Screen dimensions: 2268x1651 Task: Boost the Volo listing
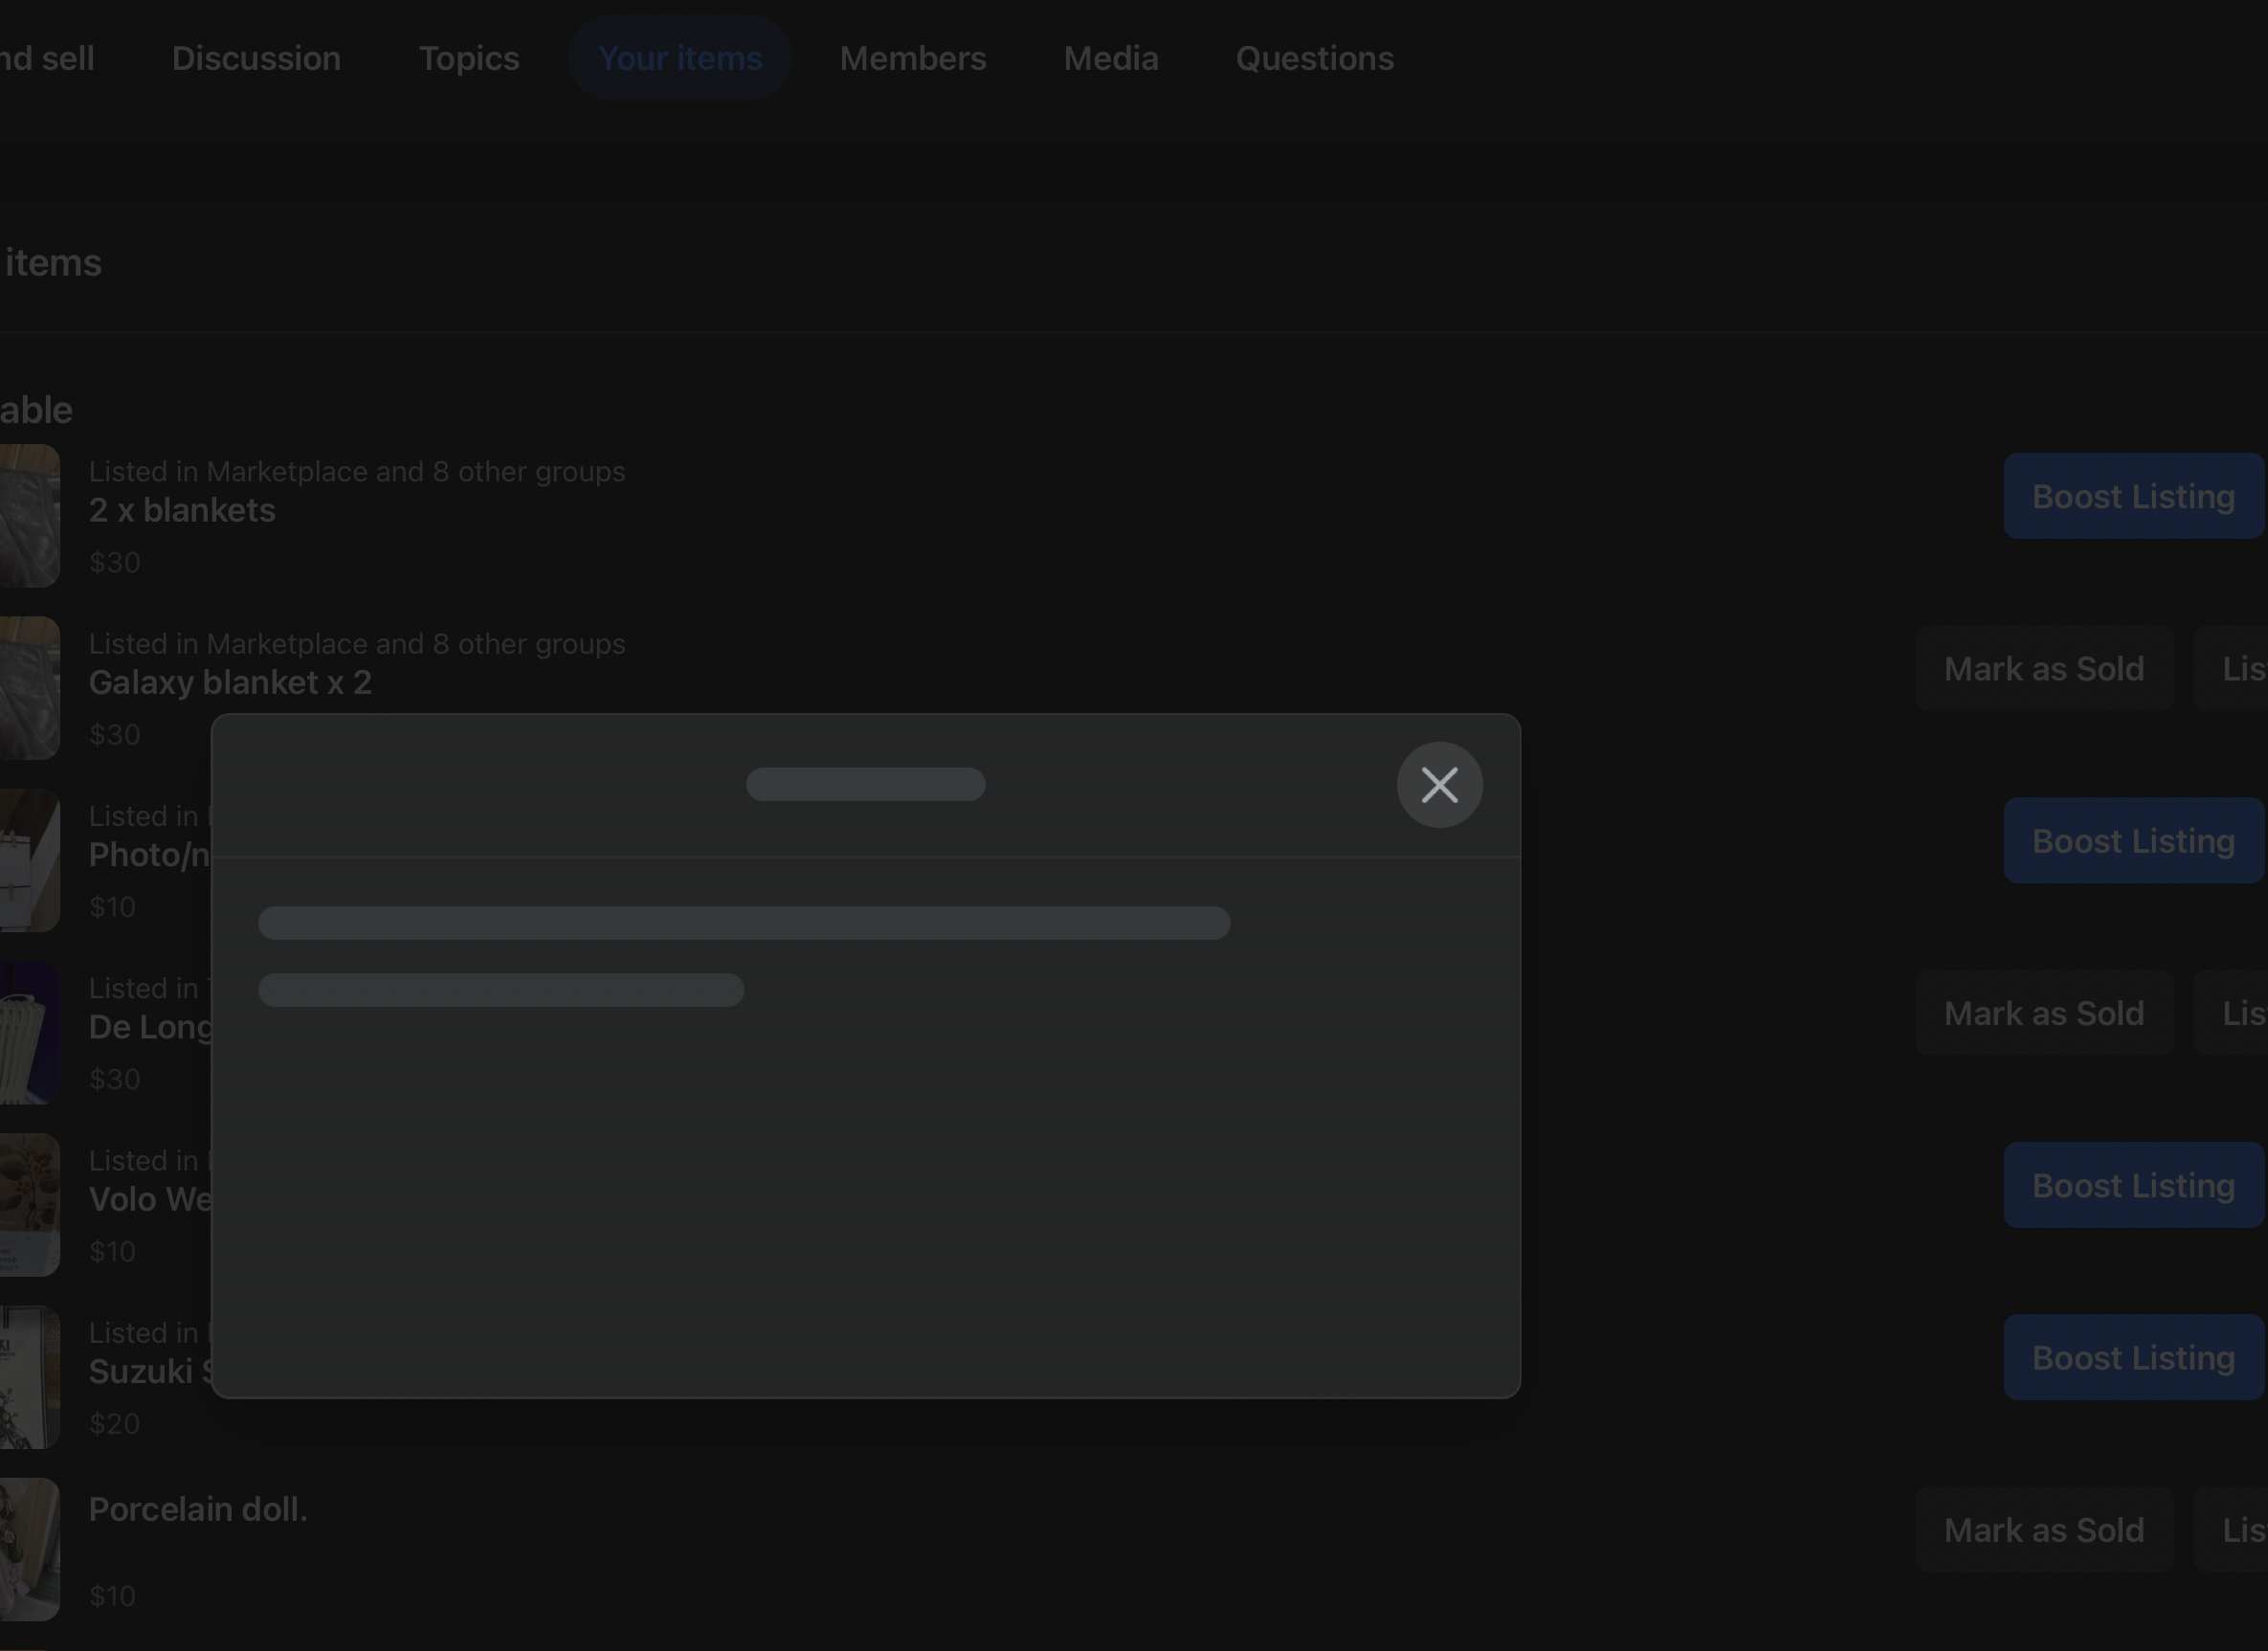tap(2132, 1185)
